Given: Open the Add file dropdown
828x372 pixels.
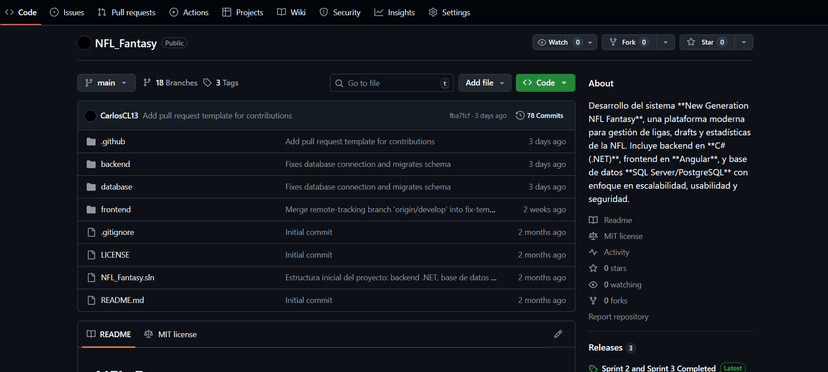Looking at the screenshot, I should point(485,83).
